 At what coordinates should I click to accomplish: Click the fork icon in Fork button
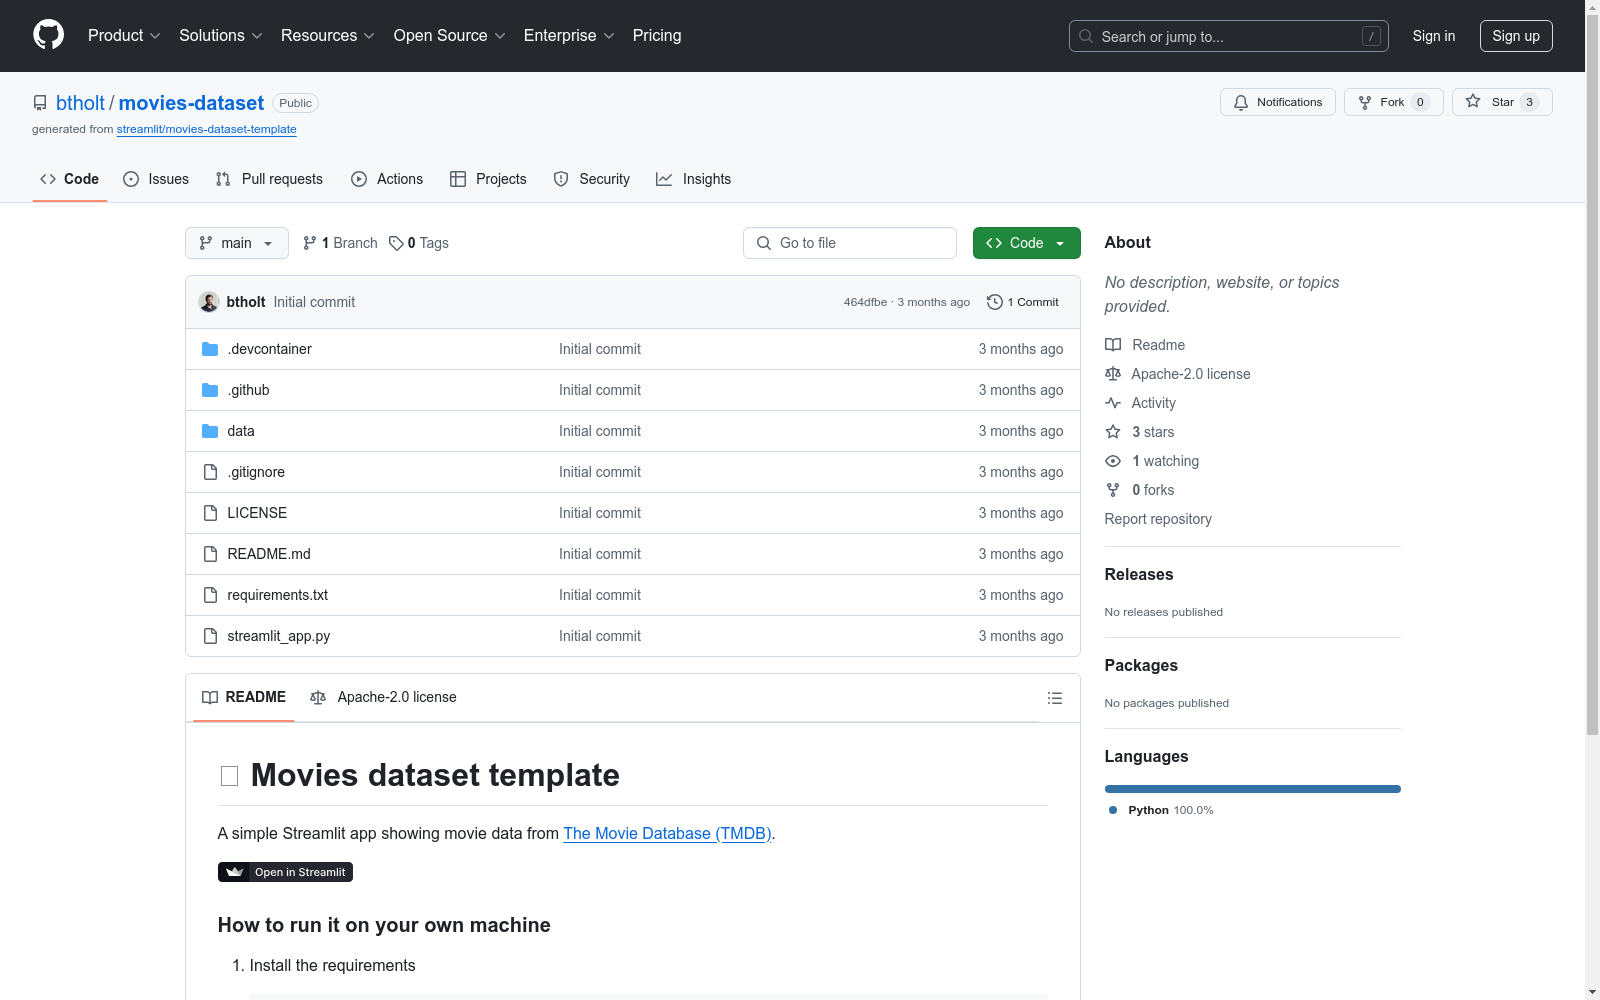(x=1365, y=102)
